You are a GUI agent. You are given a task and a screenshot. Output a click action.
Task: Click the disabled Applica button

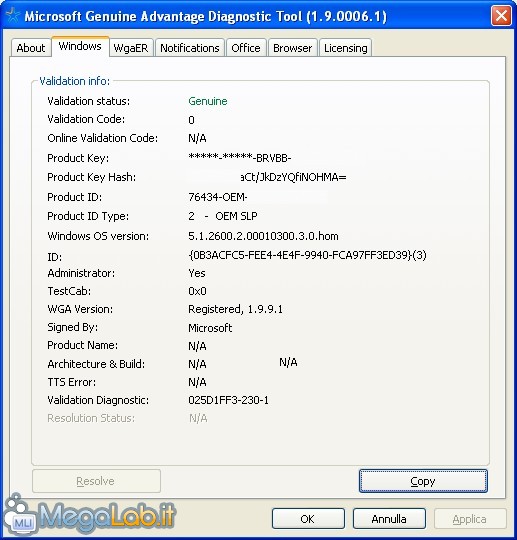pyautogui.click(x=470, y=519)
